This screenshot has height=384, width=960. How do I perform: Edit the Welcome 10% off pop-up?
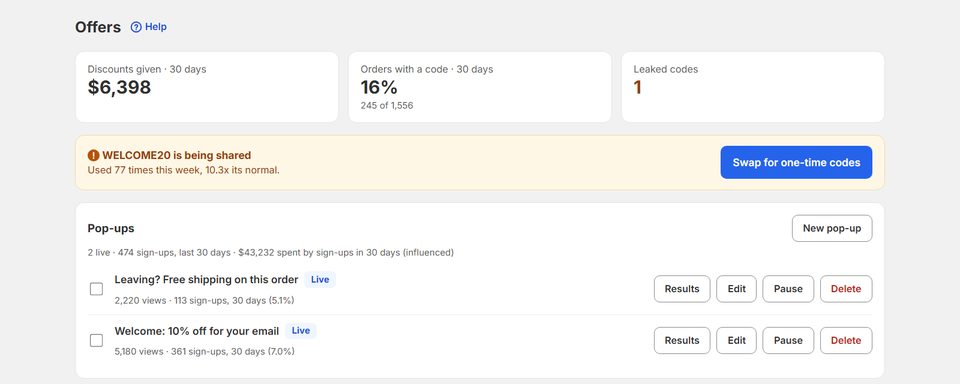737,341
